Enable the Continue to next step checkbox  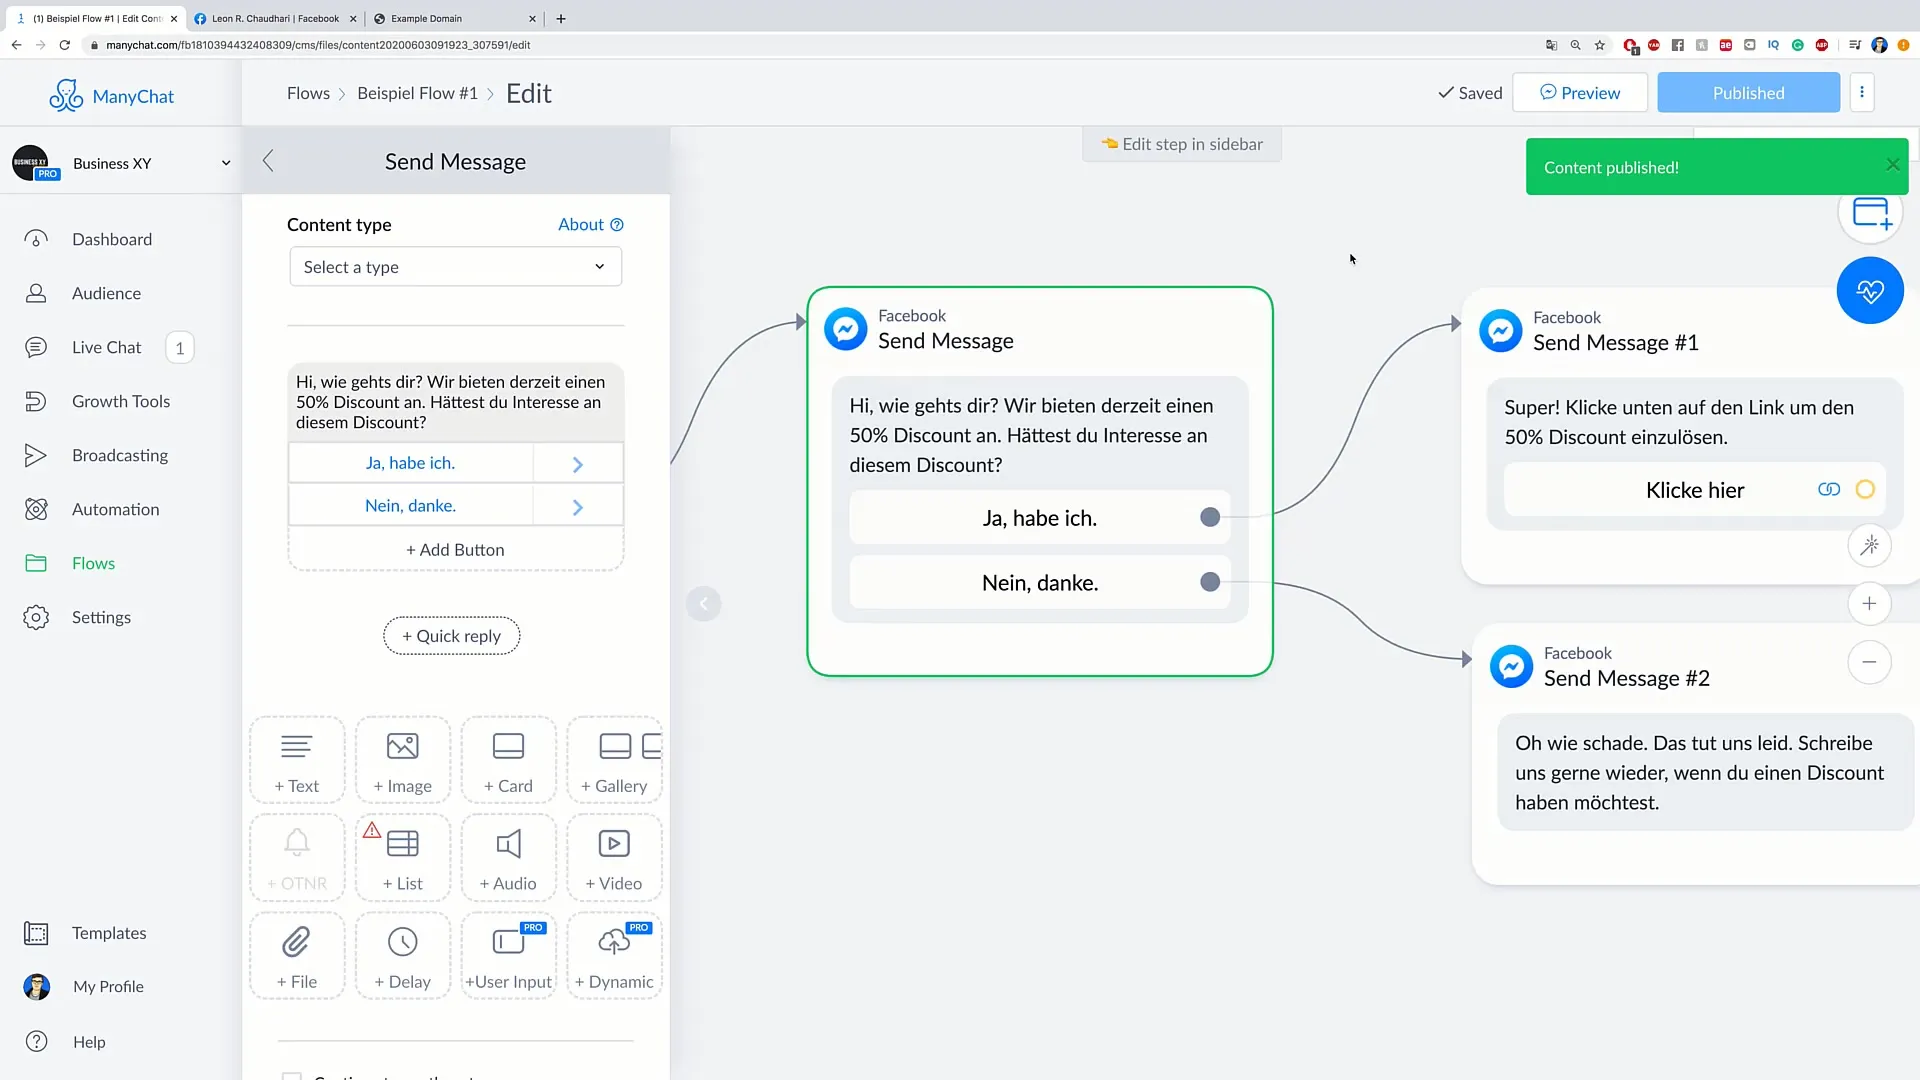pyautogui.click(x=293, y=1075)
